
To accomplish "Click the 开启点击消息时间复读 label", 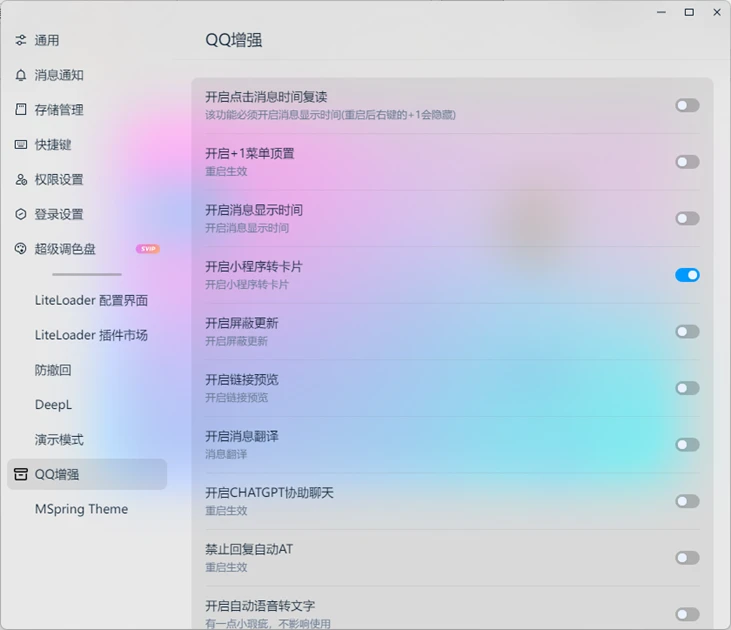I will (x=266, y=97).
